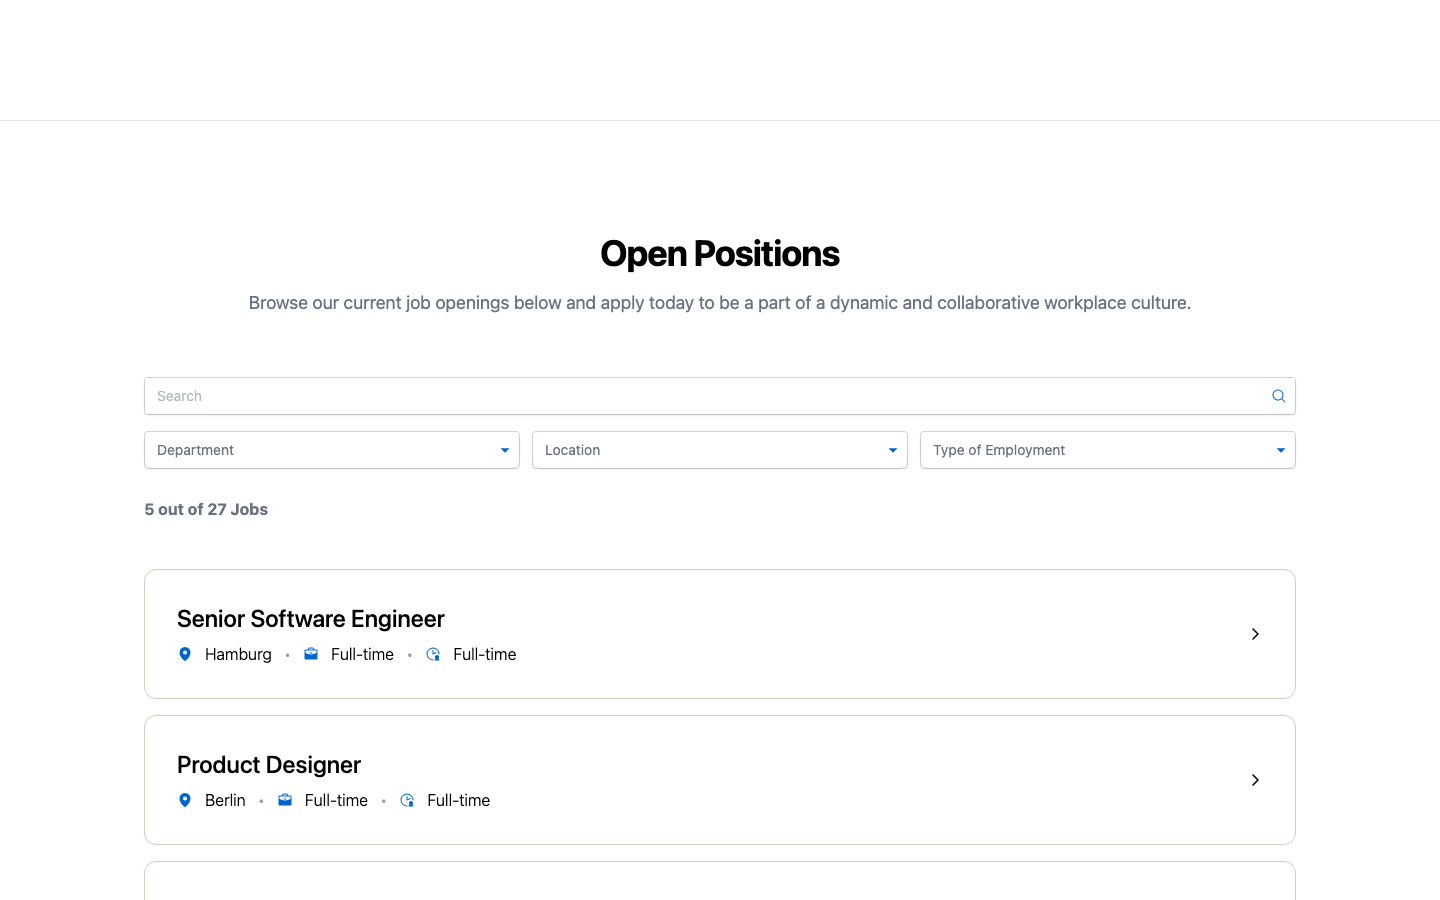Open the Department filter dropdown

pos(332,450)
